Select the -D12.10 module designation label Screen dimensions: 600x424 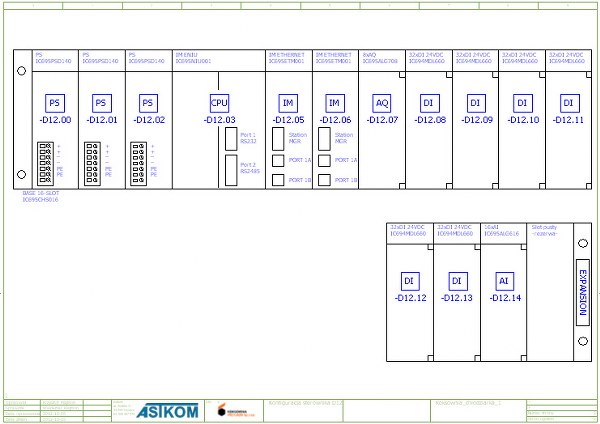pyautogui.click(x=523, y=120)
